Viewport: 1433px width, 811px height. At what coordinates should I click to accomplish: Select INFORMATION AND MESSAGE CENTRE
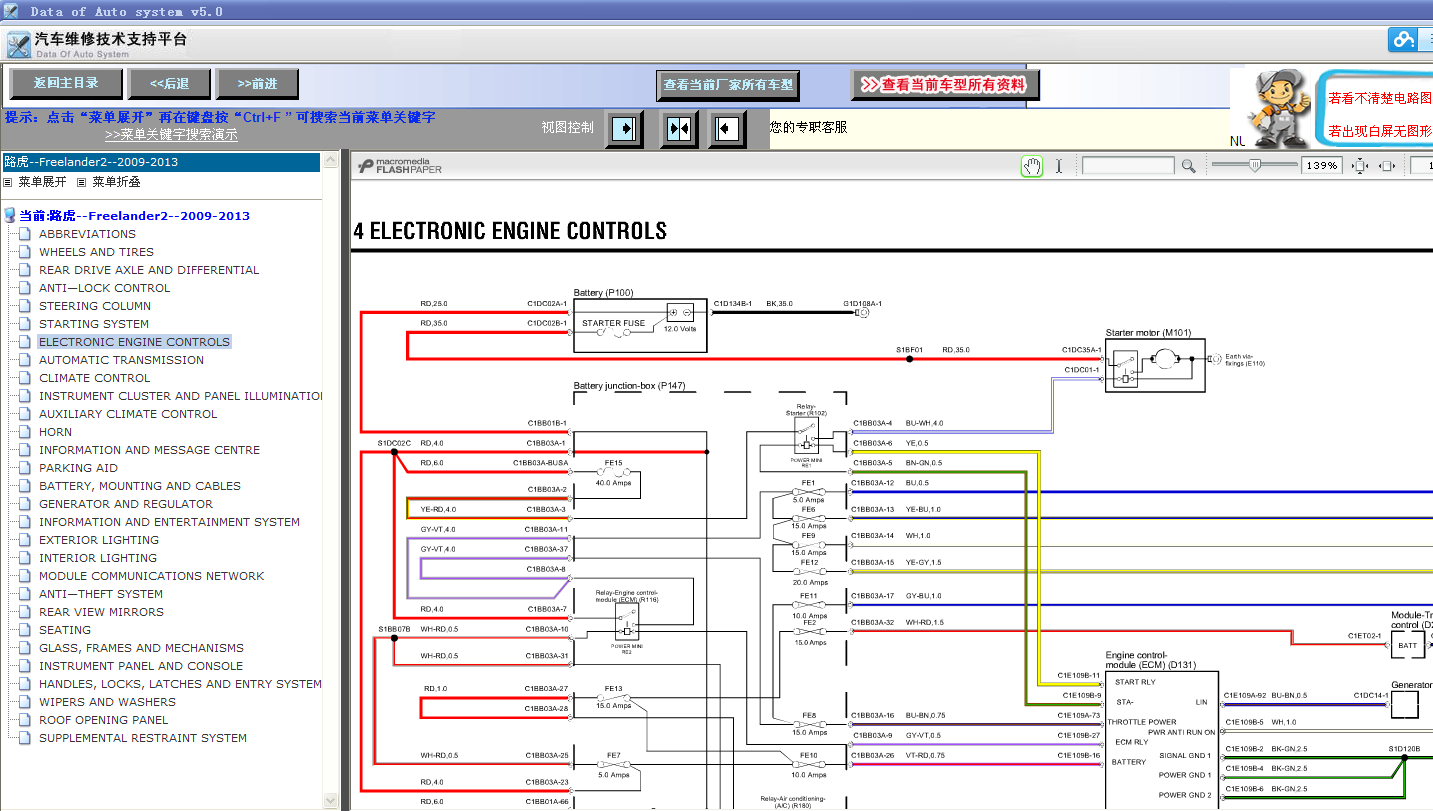149,450
